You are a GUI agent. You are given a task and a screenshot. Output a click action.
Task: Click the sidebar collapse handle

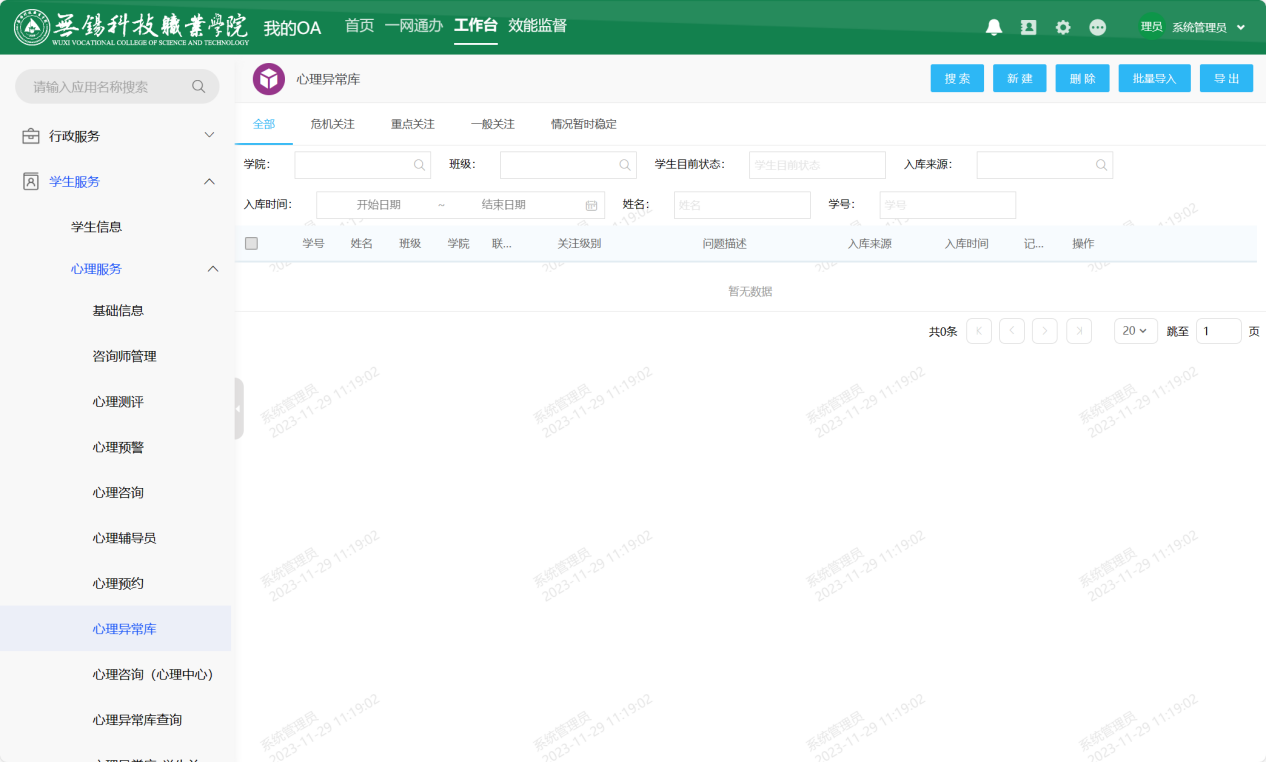[238, 408]
